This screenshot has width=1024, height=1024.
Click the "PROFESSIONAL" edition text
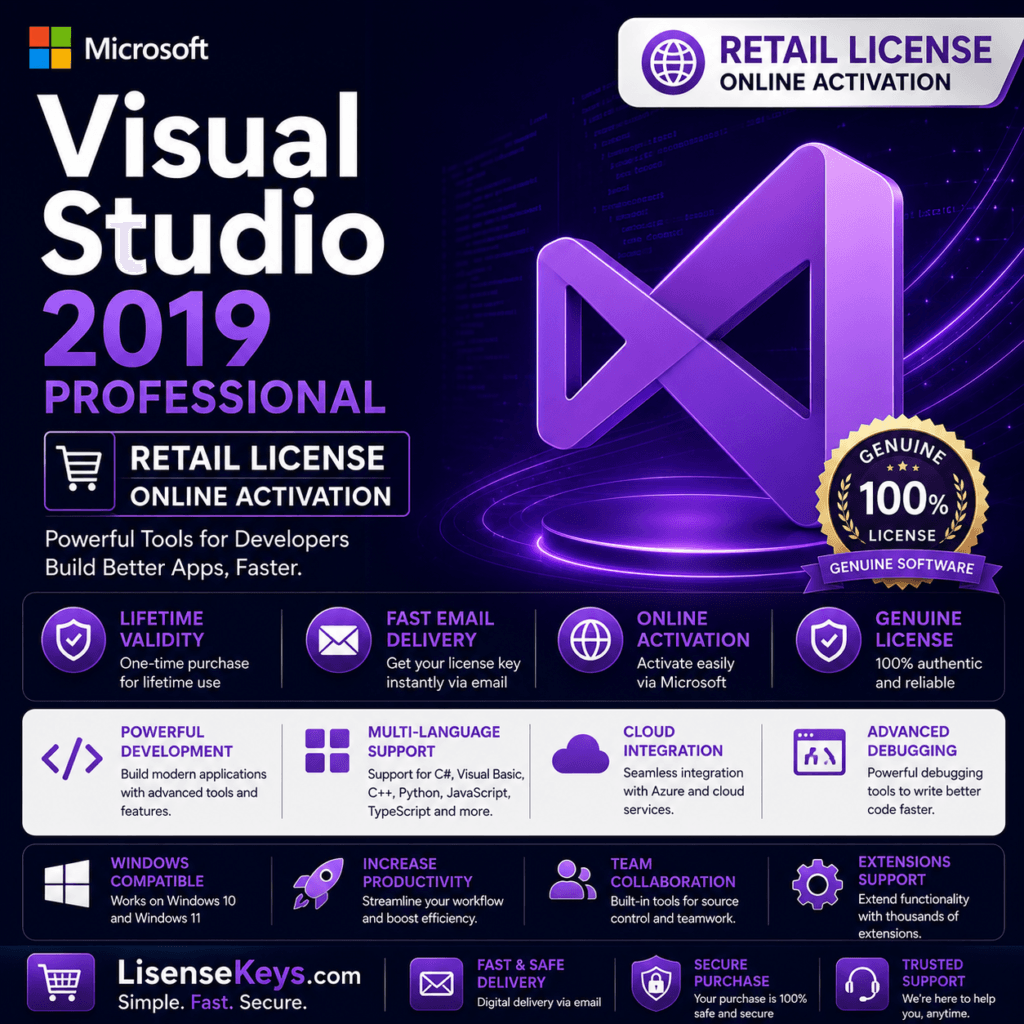click(x=215, y=396)
